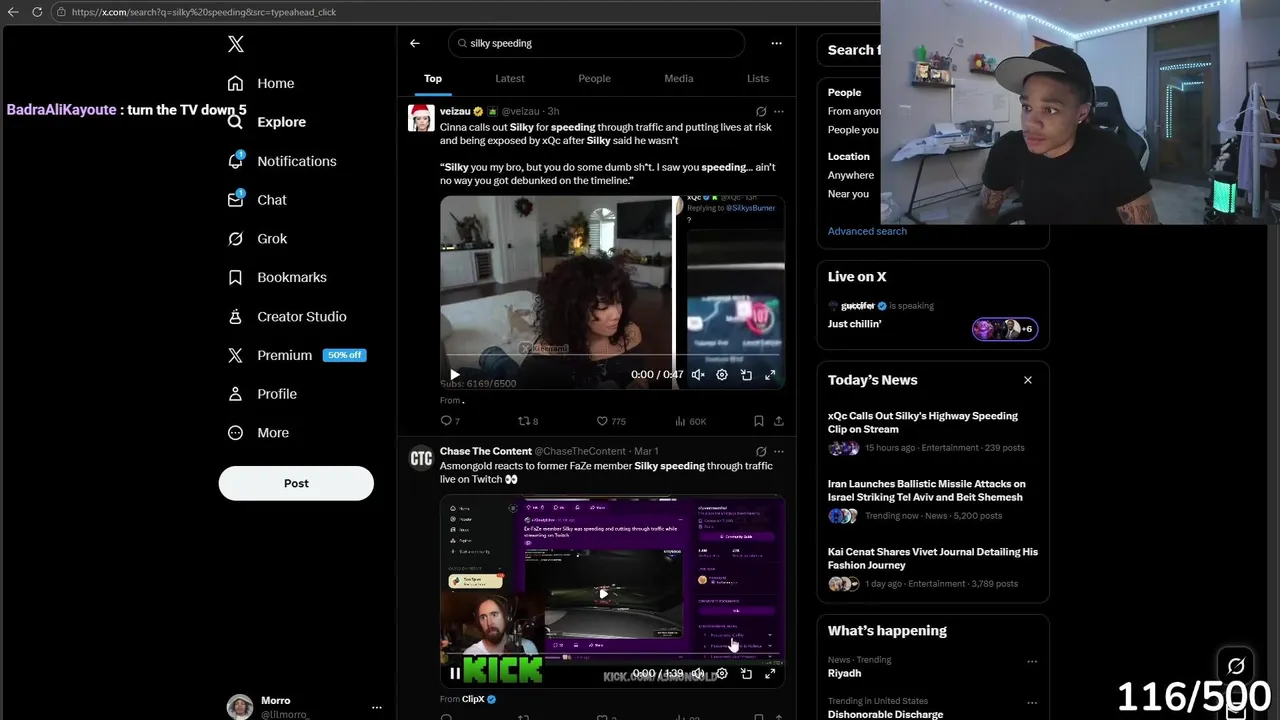
Task: Fullscreen the veizau video
Action: click(770, 375)
